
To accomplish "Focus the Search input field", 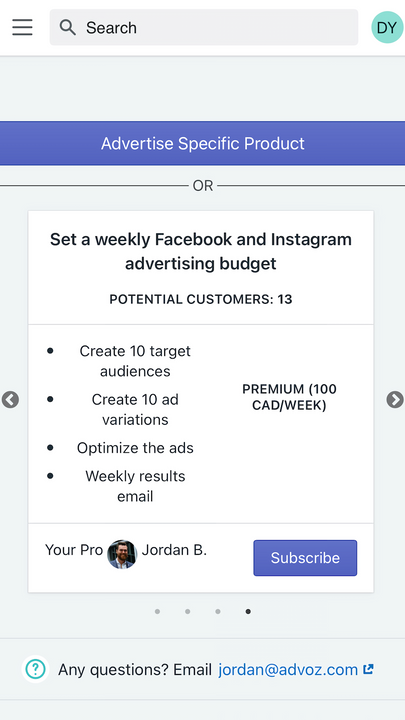I will click(204, 28).
